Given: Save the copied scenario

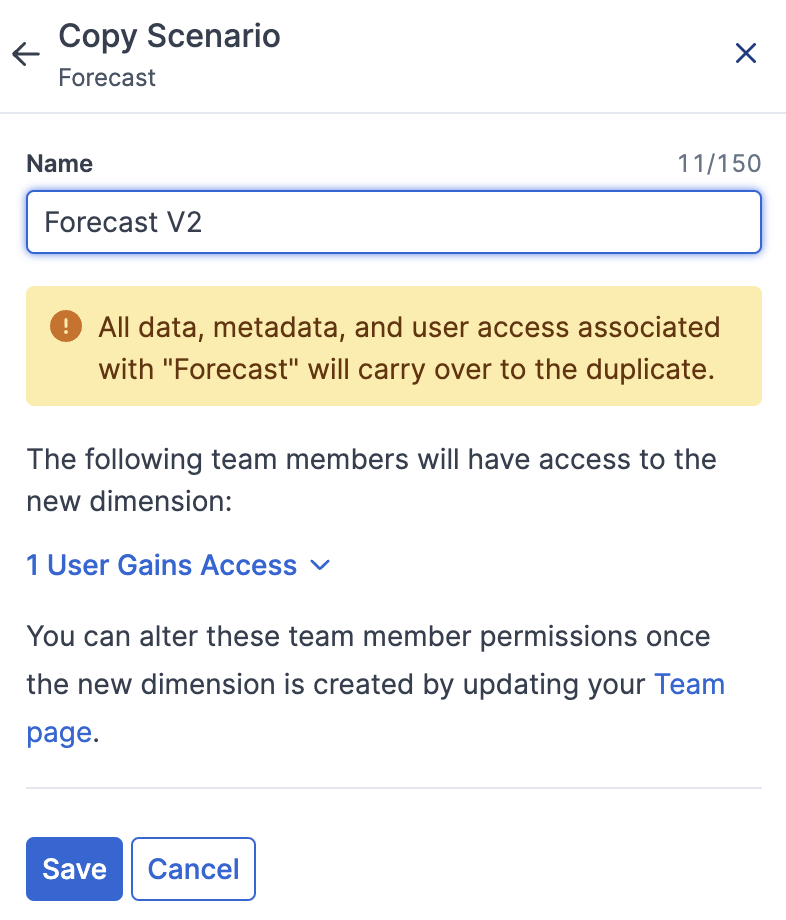Looking at the screenshot, I should 74,869.
